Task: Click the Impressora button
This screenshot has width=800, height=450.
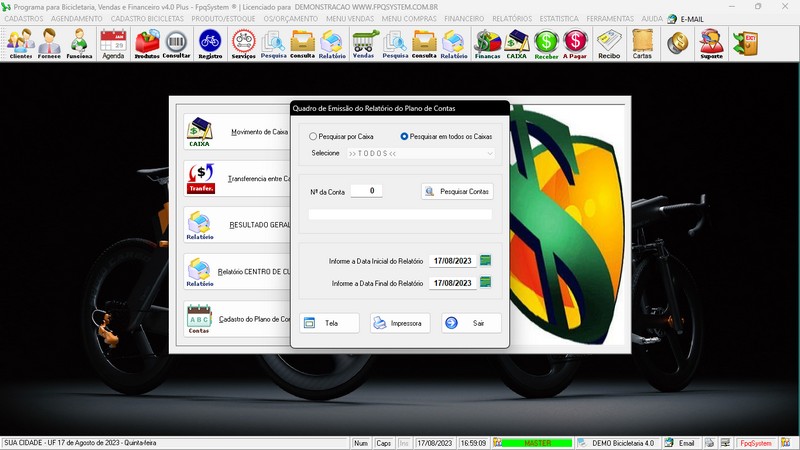Action: click(x=400, y=323)
